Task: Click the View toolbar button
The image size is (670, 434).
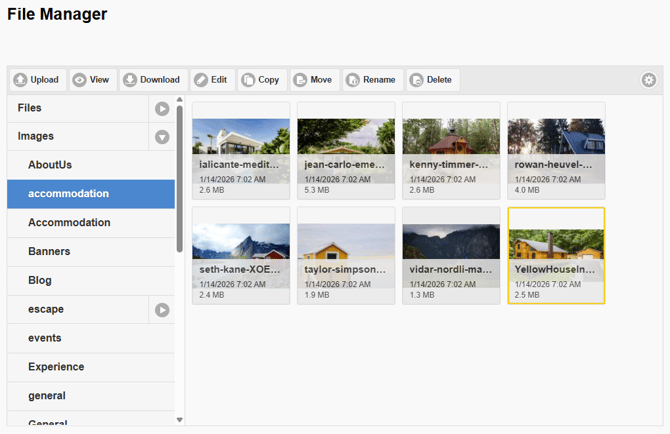Action: (x=93, y=80)
